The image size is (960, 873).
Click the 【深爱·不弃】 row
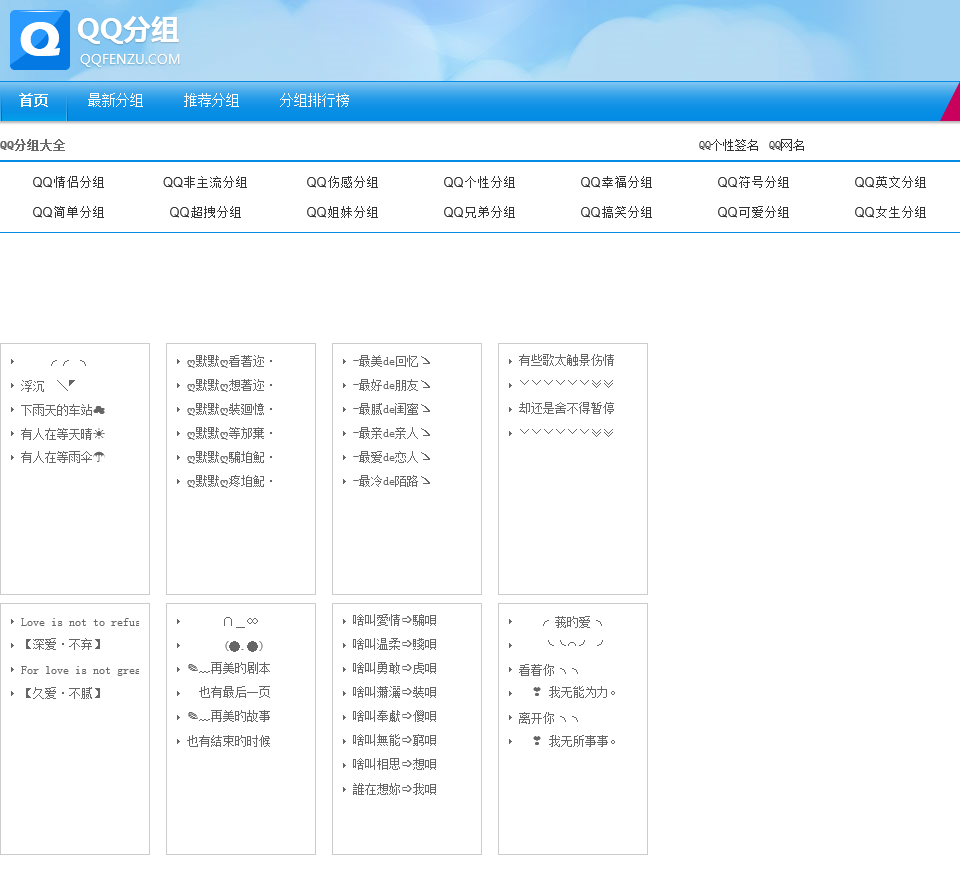pos(61,645)
